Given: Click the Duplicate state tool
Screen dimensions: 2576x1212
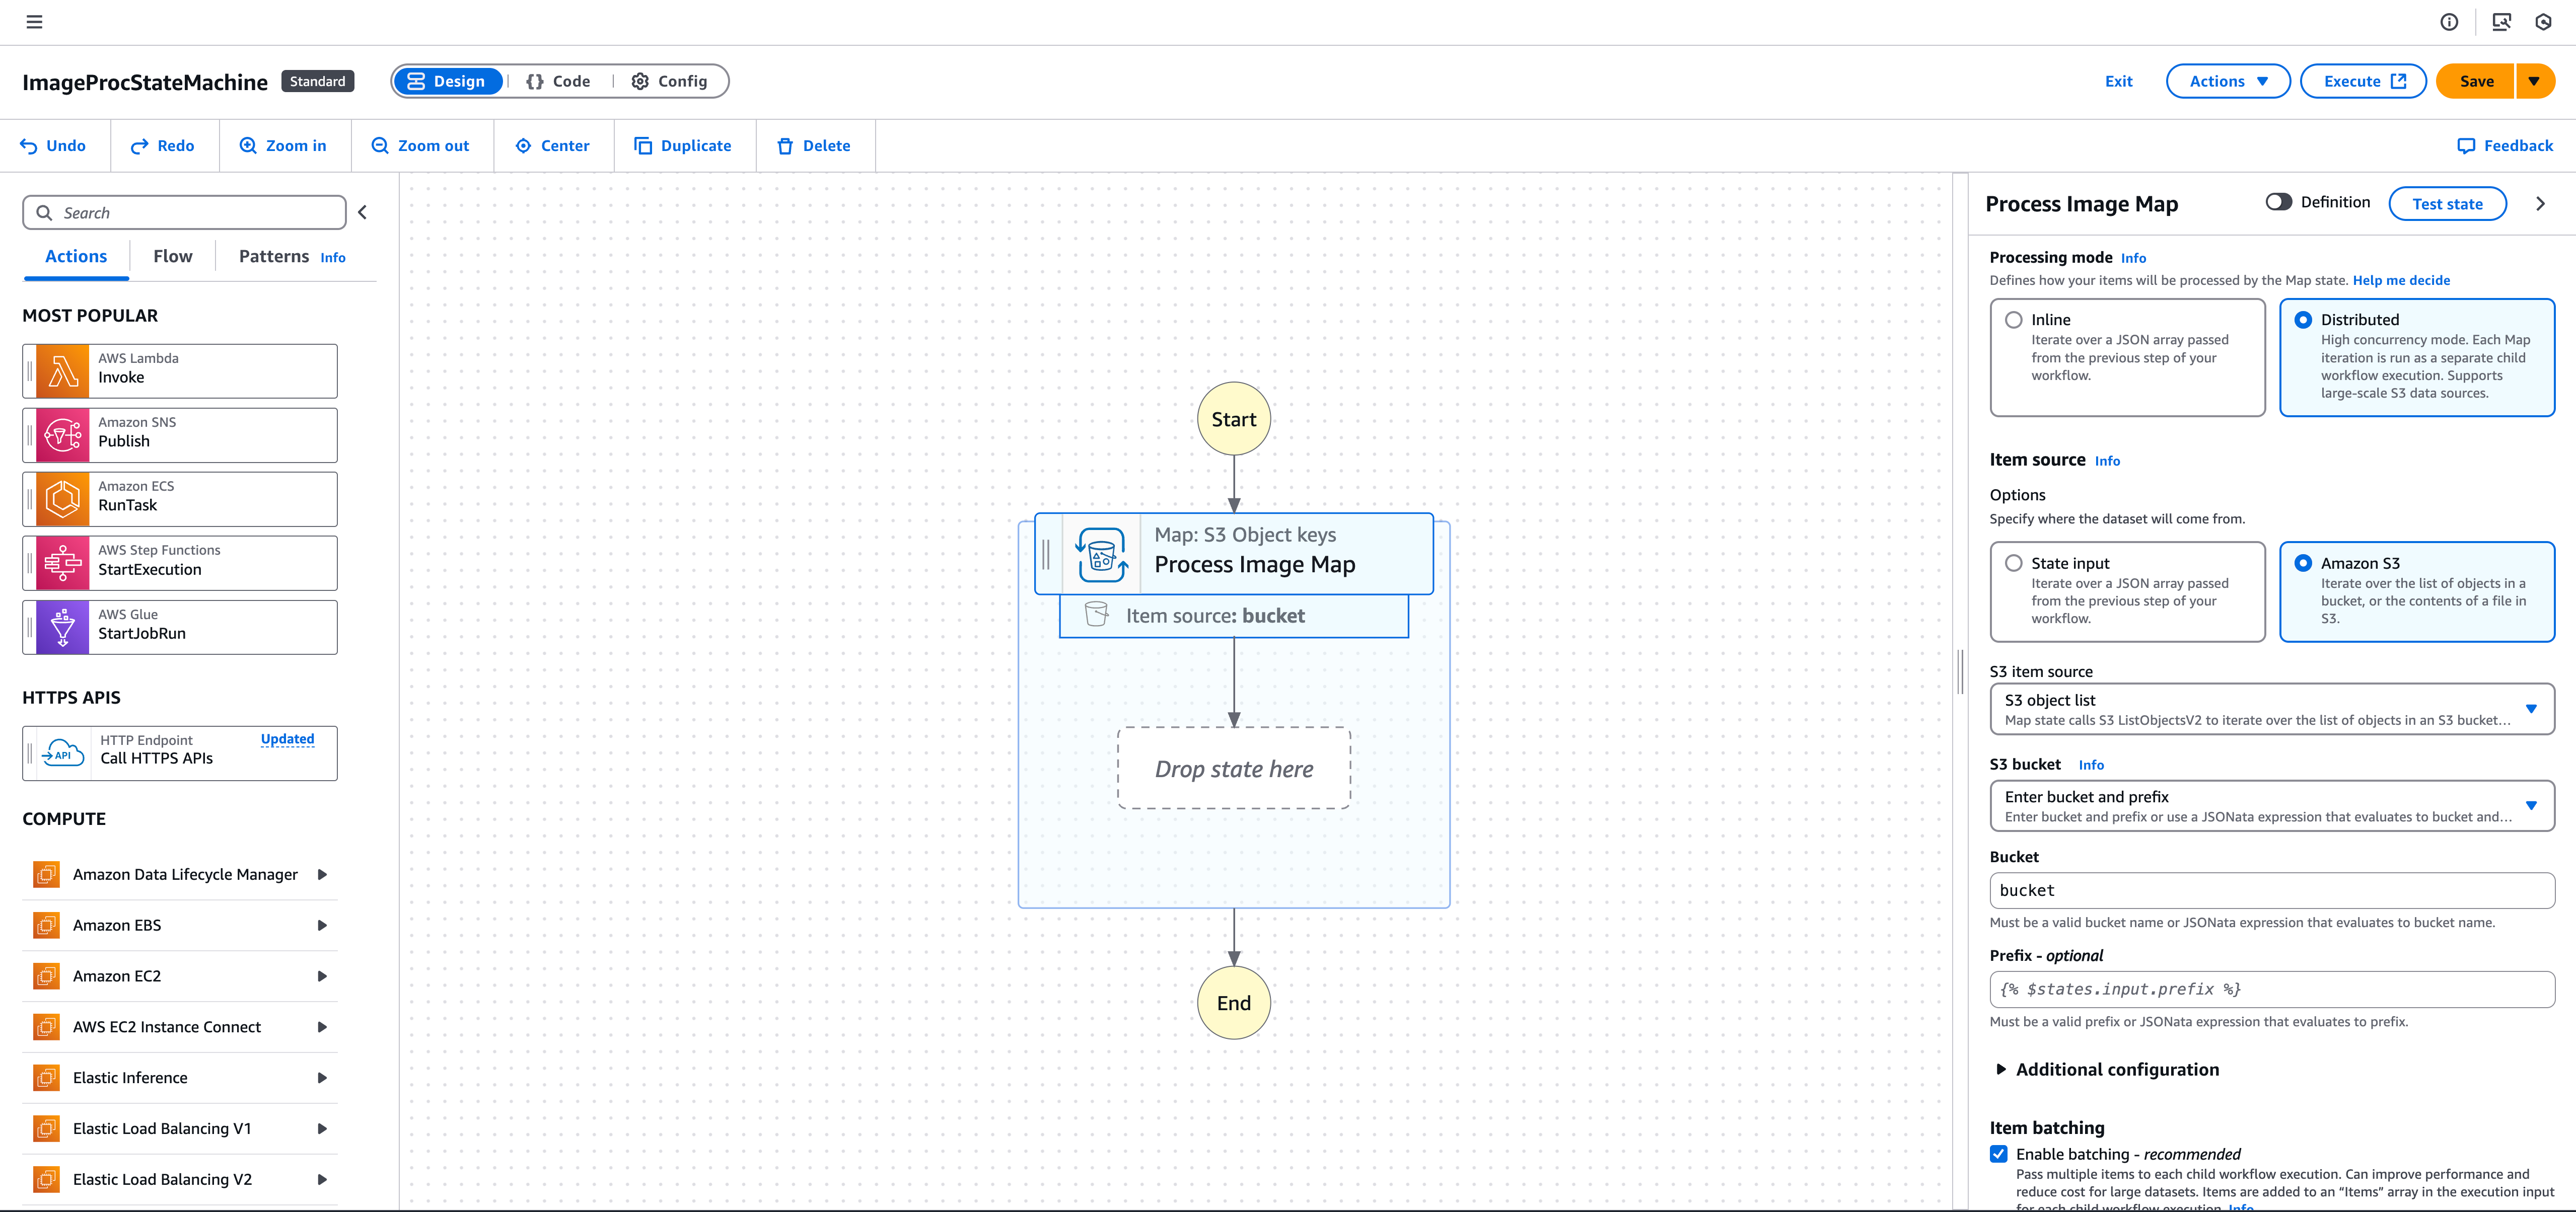Looking at the screenshot, I should pyautogui.click(x=684, y=145).
